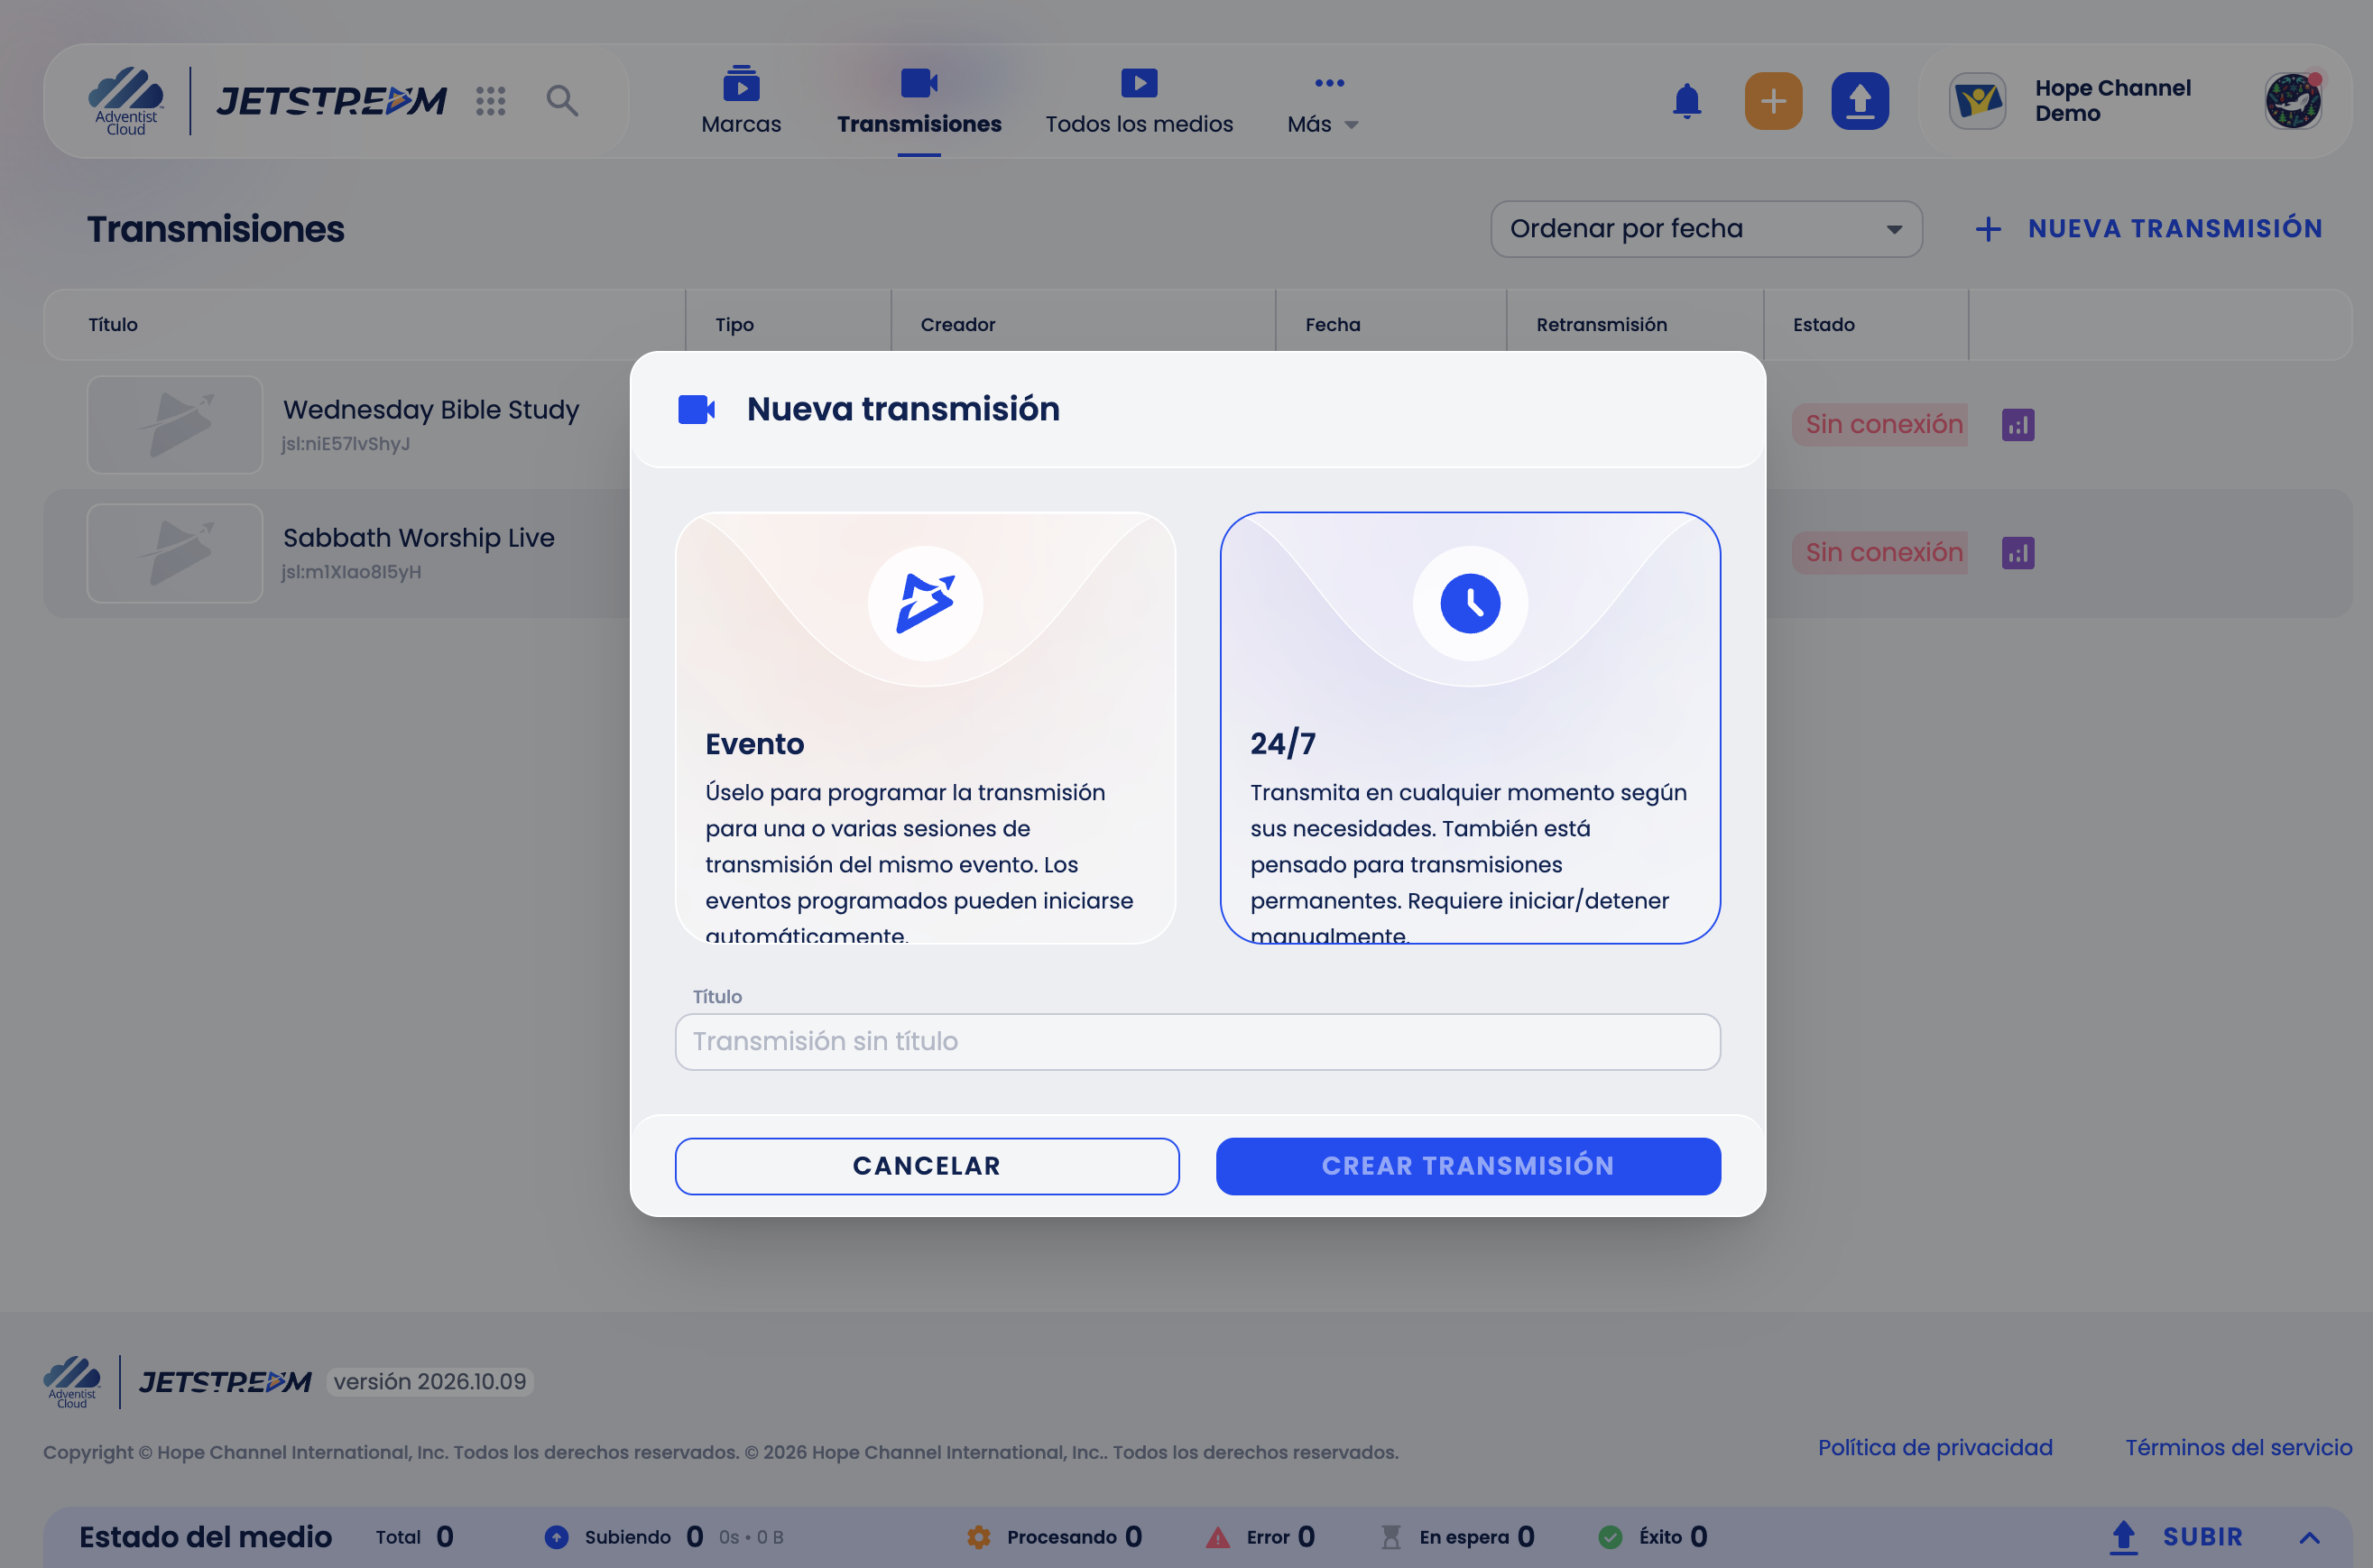The width and height of the screenshot is (2373, 1568).
Task: Select the Evento transmission type card
Action: [925, 728]
